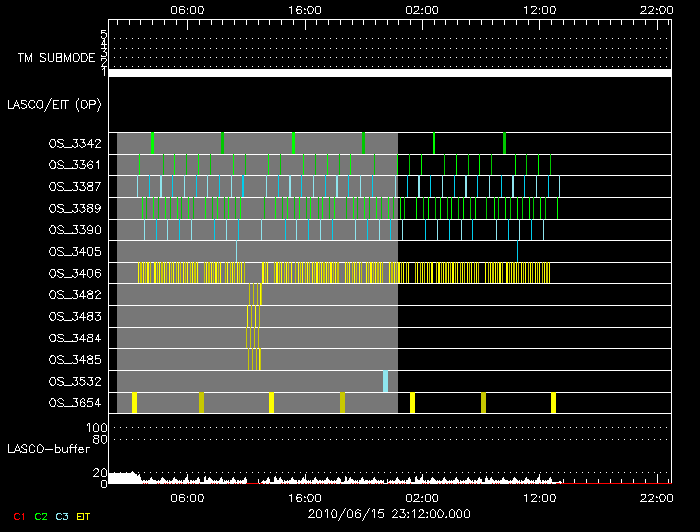Click yellow marker cluster in OS_3485 row
The image size is (700, 532).
coord(254,359)
